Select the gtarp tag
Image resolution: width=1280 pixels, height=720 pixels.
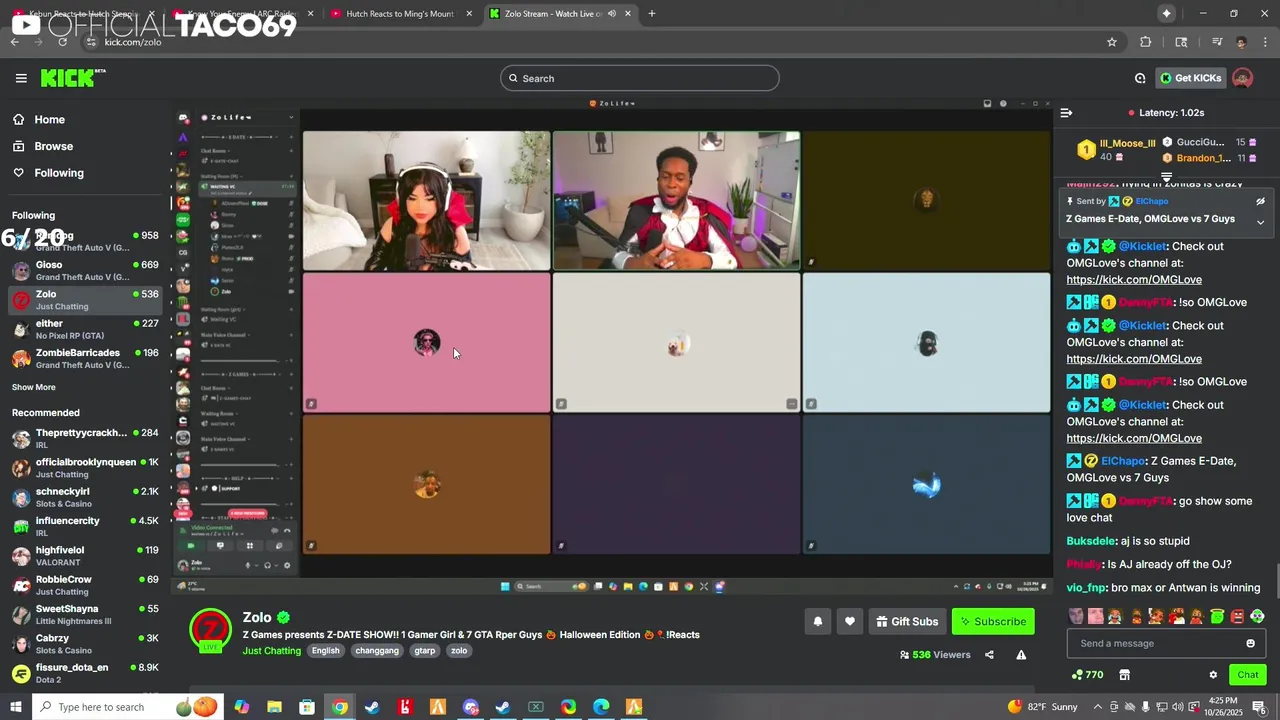point(425,651)
